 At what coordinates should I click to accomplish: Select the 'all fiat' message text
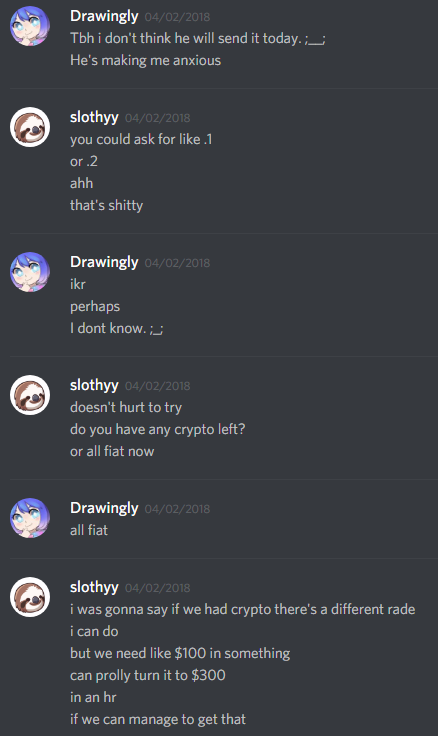click(89, 530)
